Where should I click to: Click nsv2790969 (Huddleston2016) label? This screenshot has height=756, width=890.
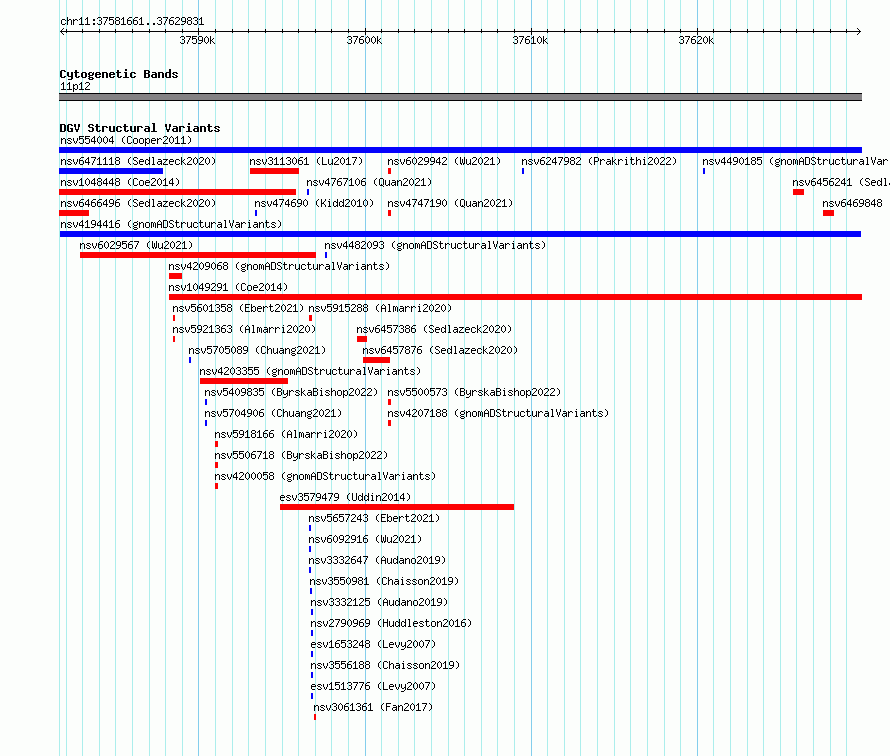[x=391, y=623]
